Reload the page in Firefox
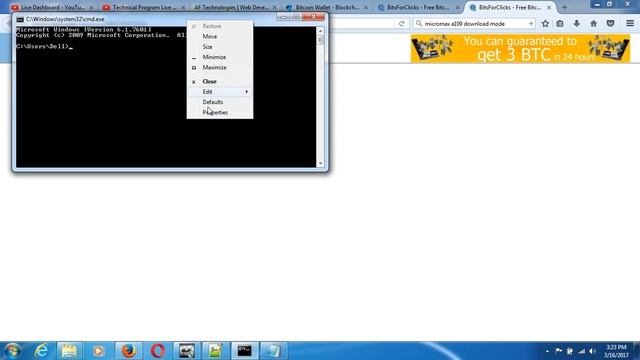640x360 pixels. click(x=402, y=24)
